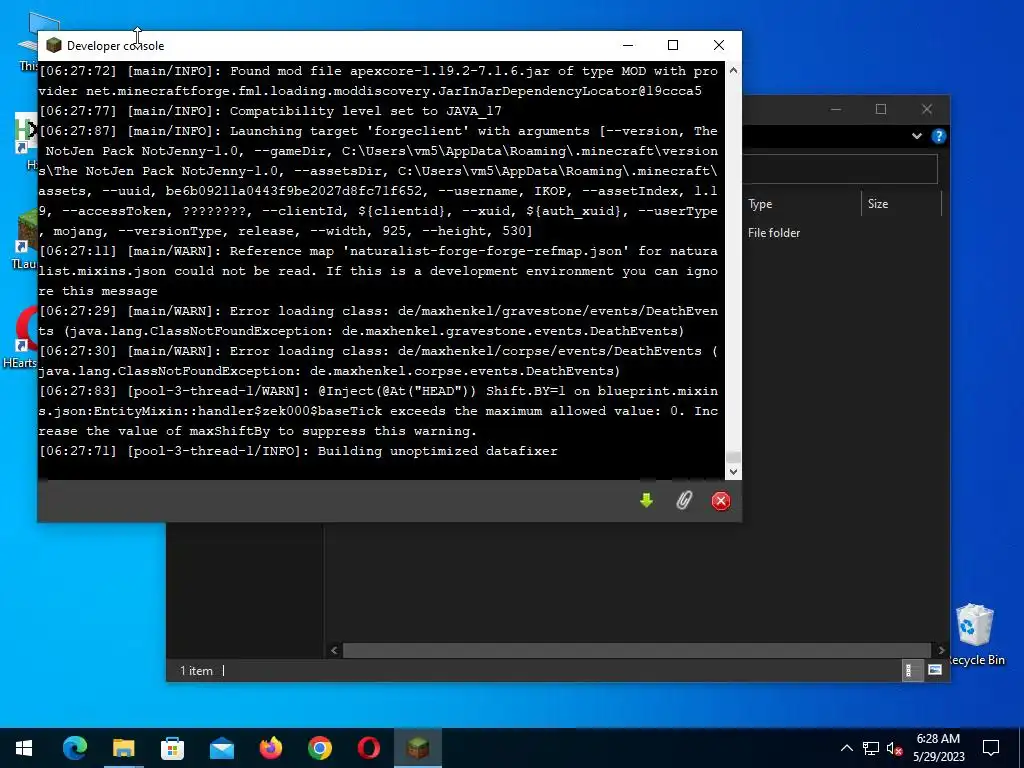Select the Recycle Bin desktop icon
This screenshot has width=1024, height=768.
tap(976, 633)
